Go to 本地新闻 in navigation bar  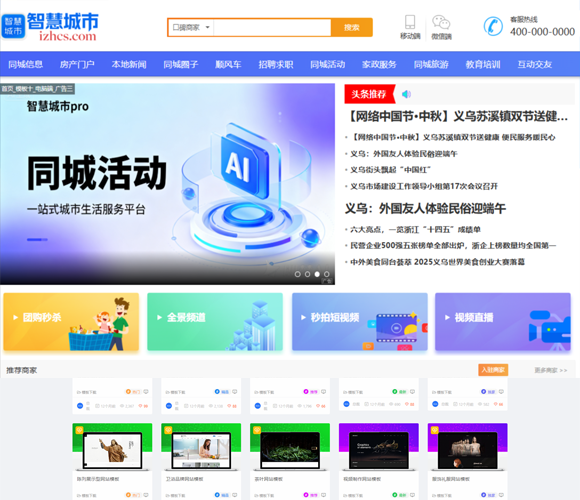[129, 64]
